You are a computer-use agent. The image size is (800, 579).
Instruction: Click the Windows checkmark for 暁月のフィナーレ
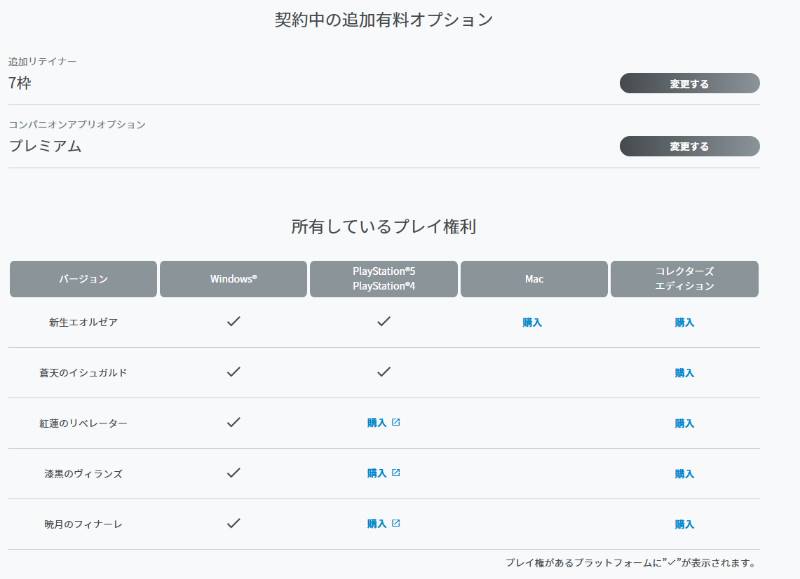click(x=234, y=523)
